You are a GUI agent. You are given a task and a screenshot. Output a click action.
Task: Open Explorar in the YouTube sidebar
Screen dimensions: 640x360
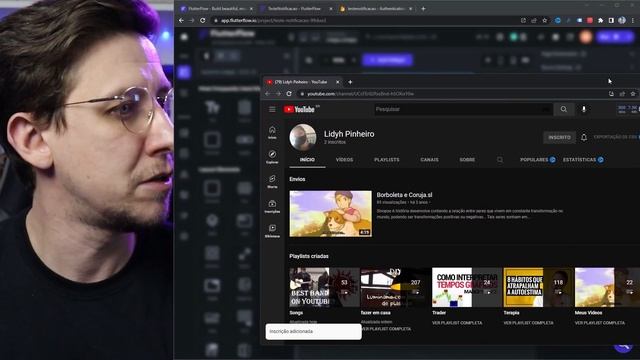[x=272, y=157]
